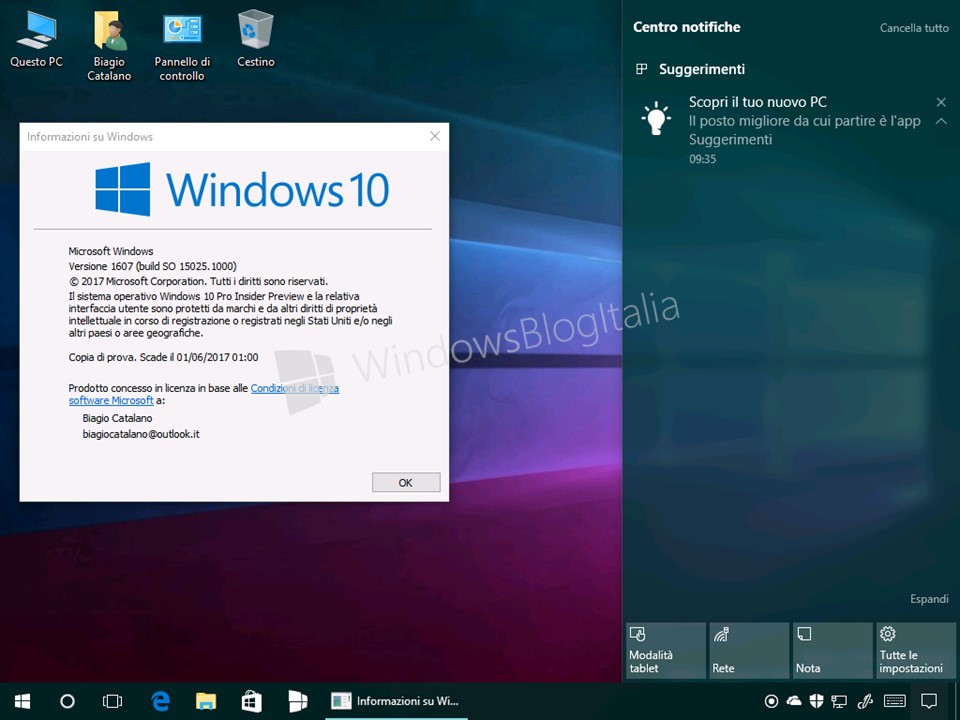This screenshot has height=720, width=960.
Task: Toggle Modalità tablet quick action
Action: 666,650
